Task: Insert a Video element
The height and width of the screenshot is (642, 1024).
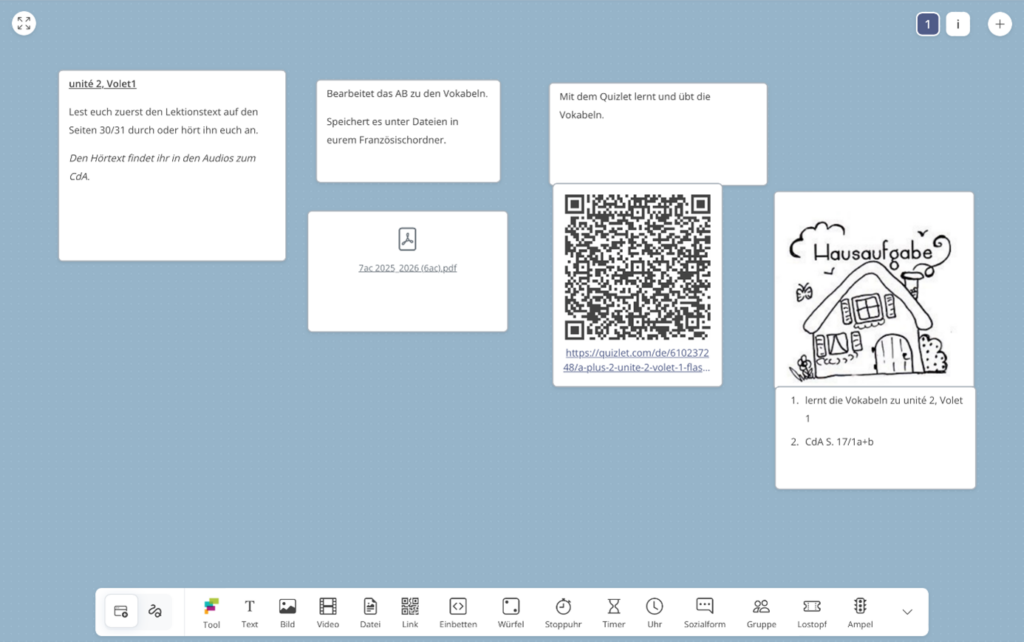Action: click(328, 612)
